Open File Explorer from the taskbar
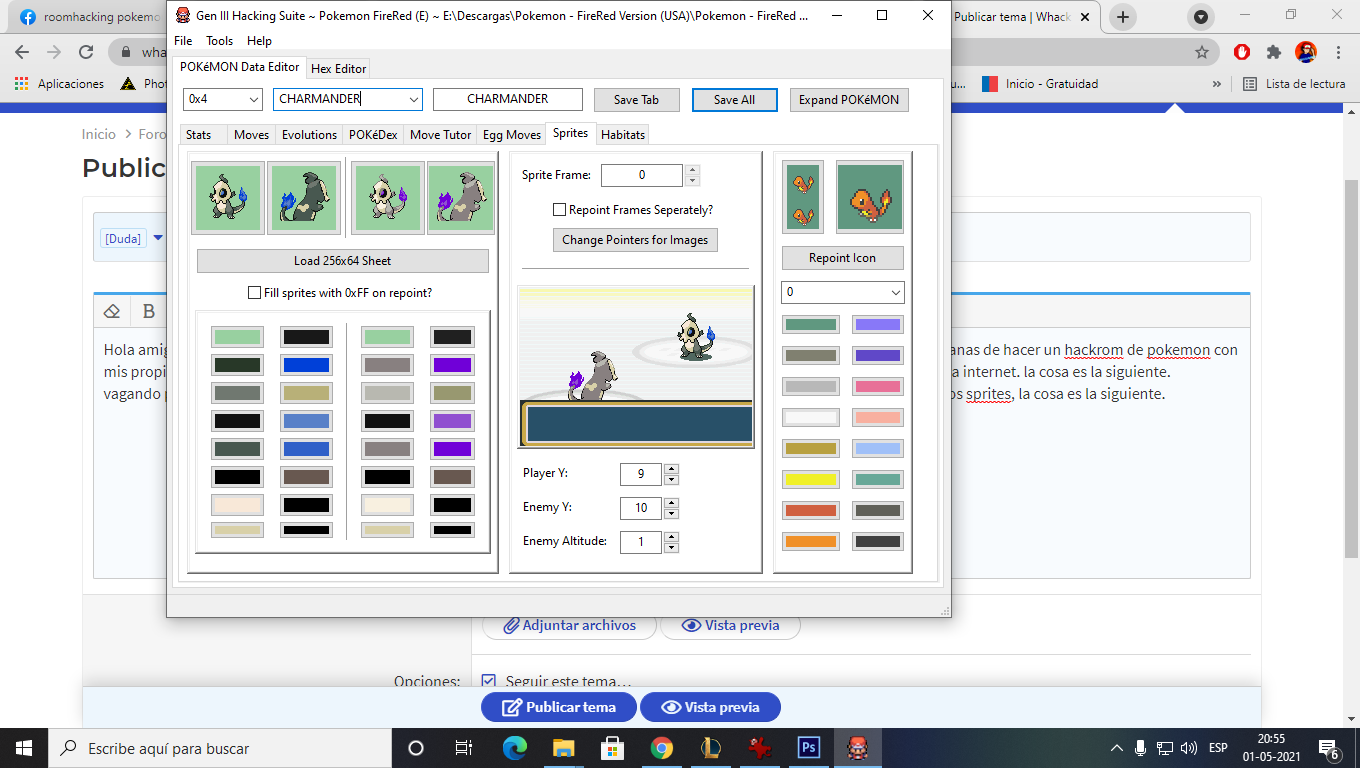The height and width of the screenshot is (768, 1360). click(x=563, y=748)
